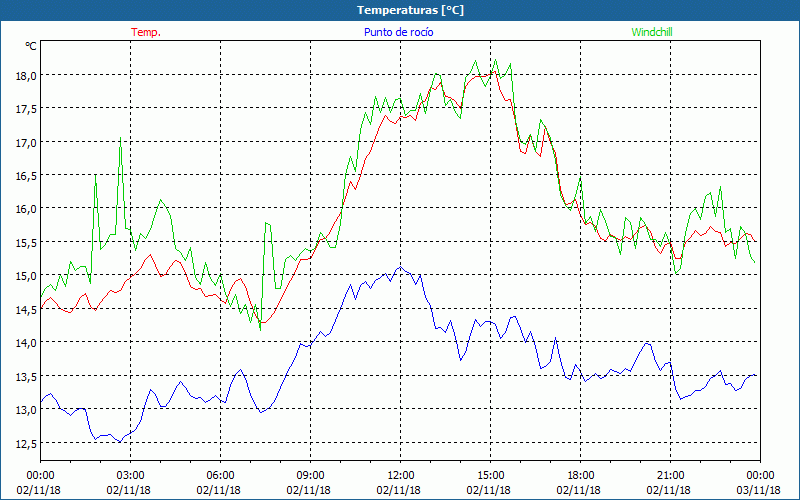Click the °C axis unit label
The width and height of the screenshot is (800, 500).
[x=31, y=46]
